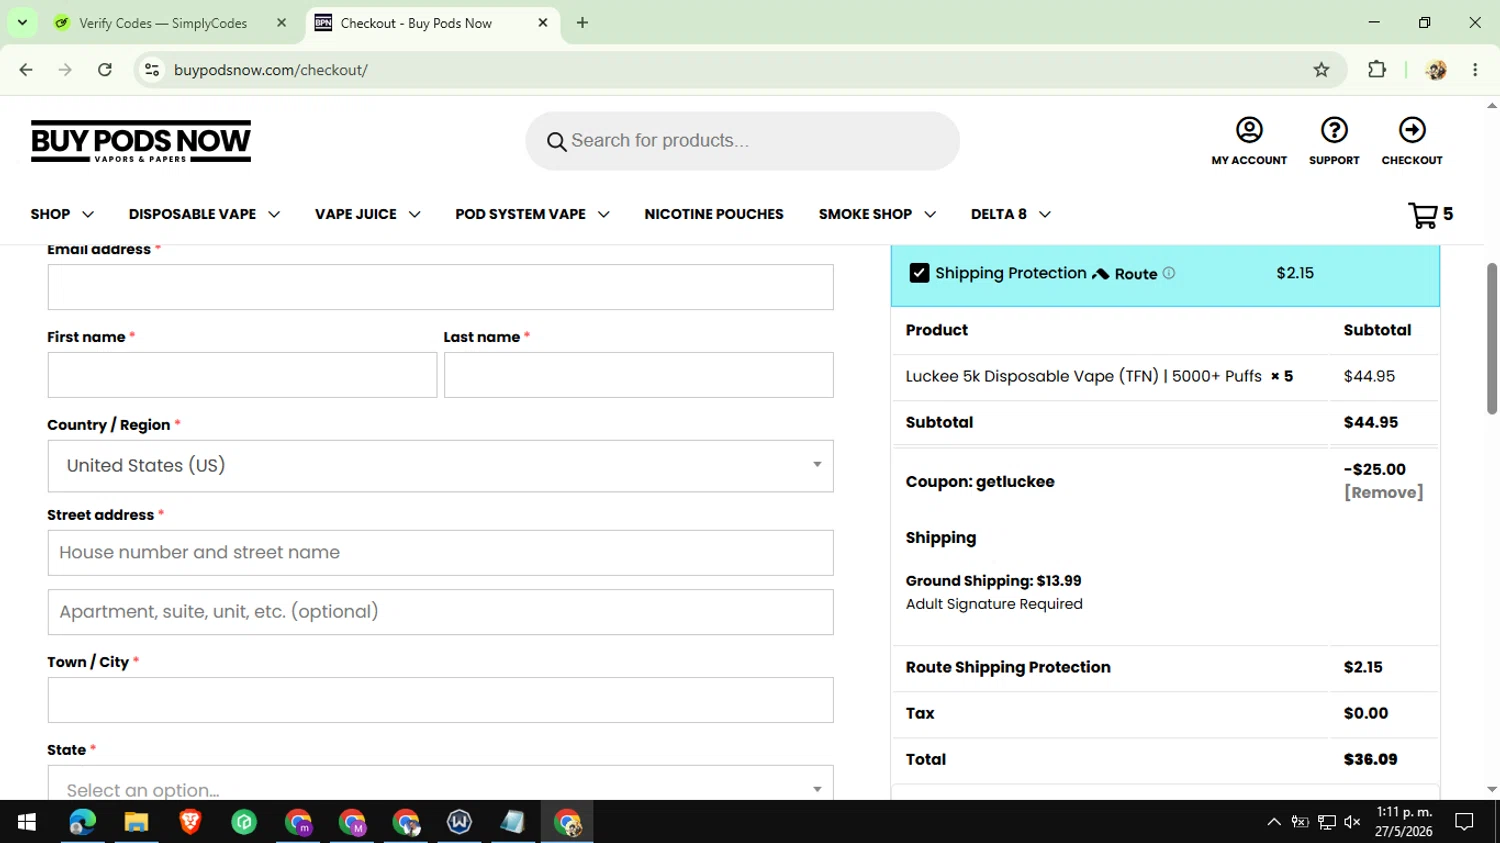Screen dimensions: 1500x843
Task: Click the Coupon: getluckee label
Action: pyautogui.click(x=980, y=482)
